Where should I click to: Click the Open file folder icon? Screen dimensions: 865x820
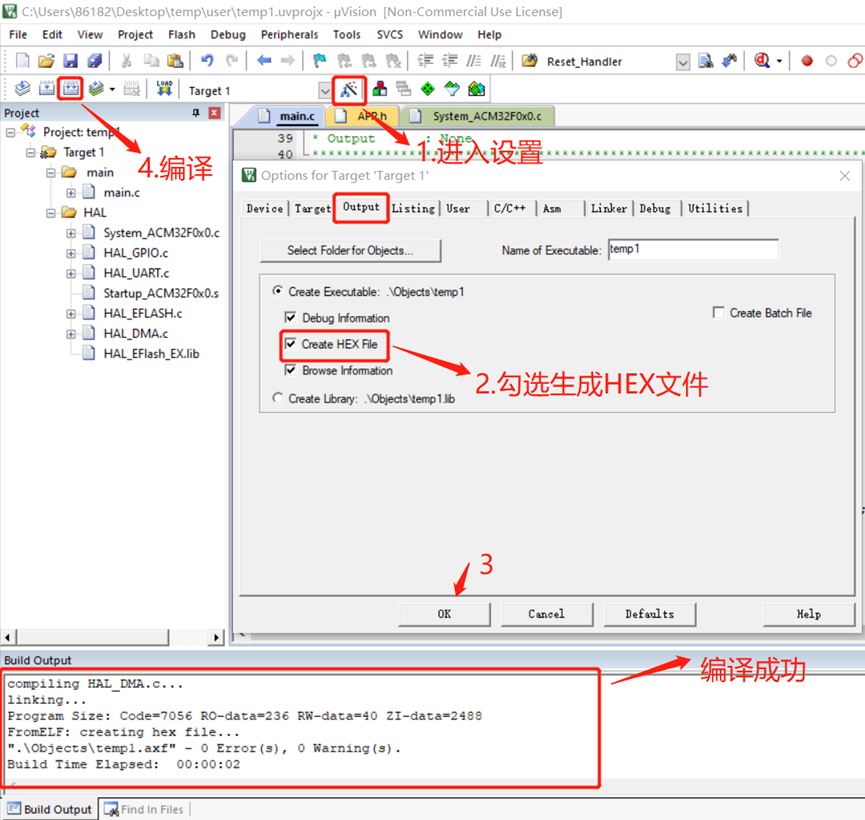[x=47, y=61]
